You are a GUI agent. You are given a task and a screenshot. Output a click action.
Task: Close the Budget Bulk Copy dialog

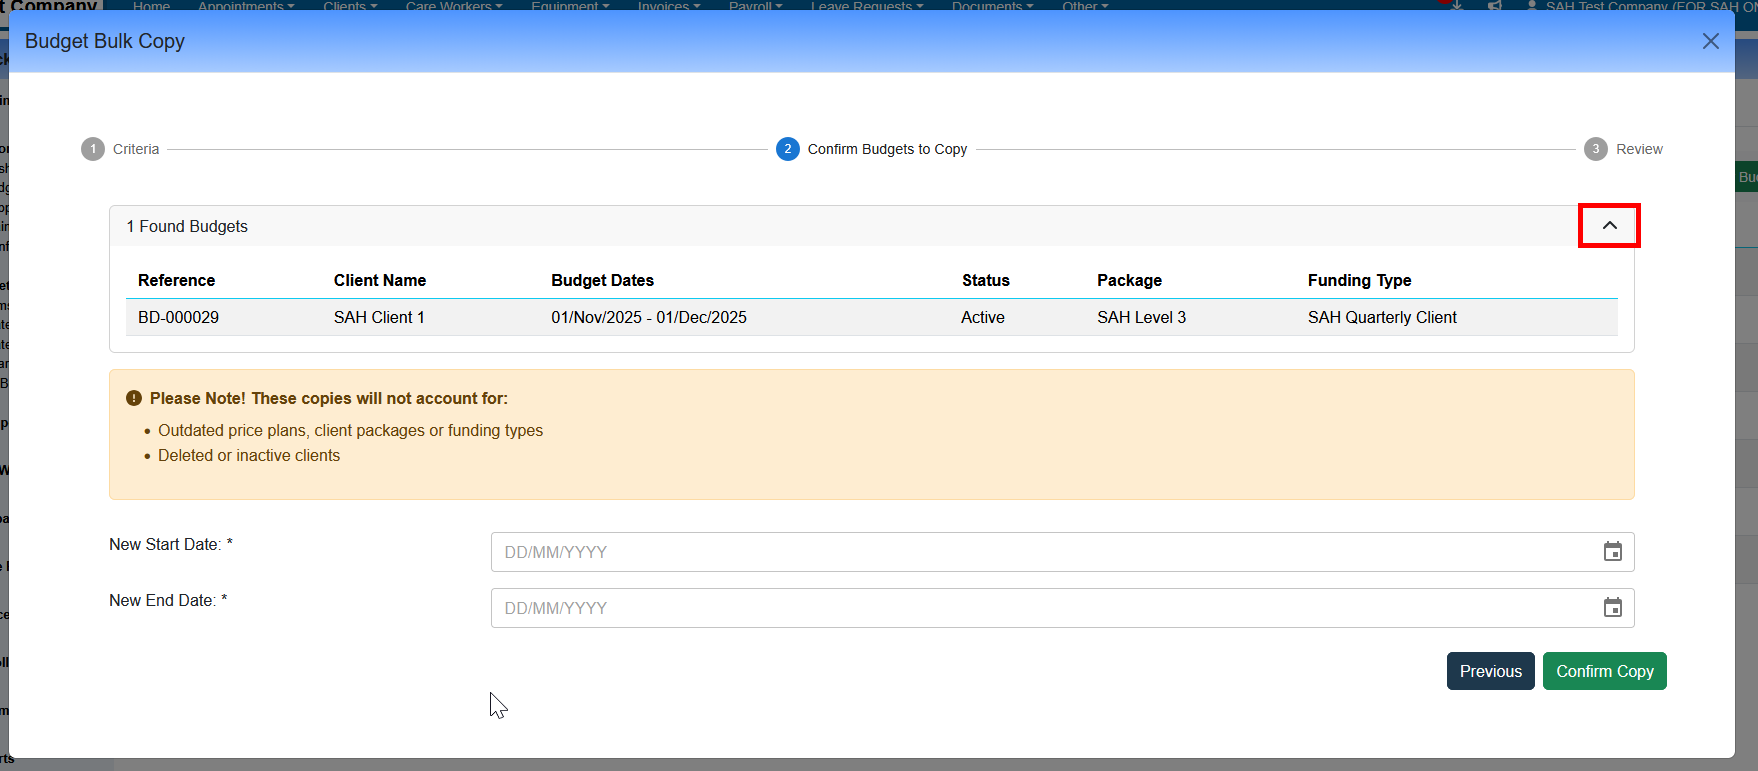[1710, 41]
